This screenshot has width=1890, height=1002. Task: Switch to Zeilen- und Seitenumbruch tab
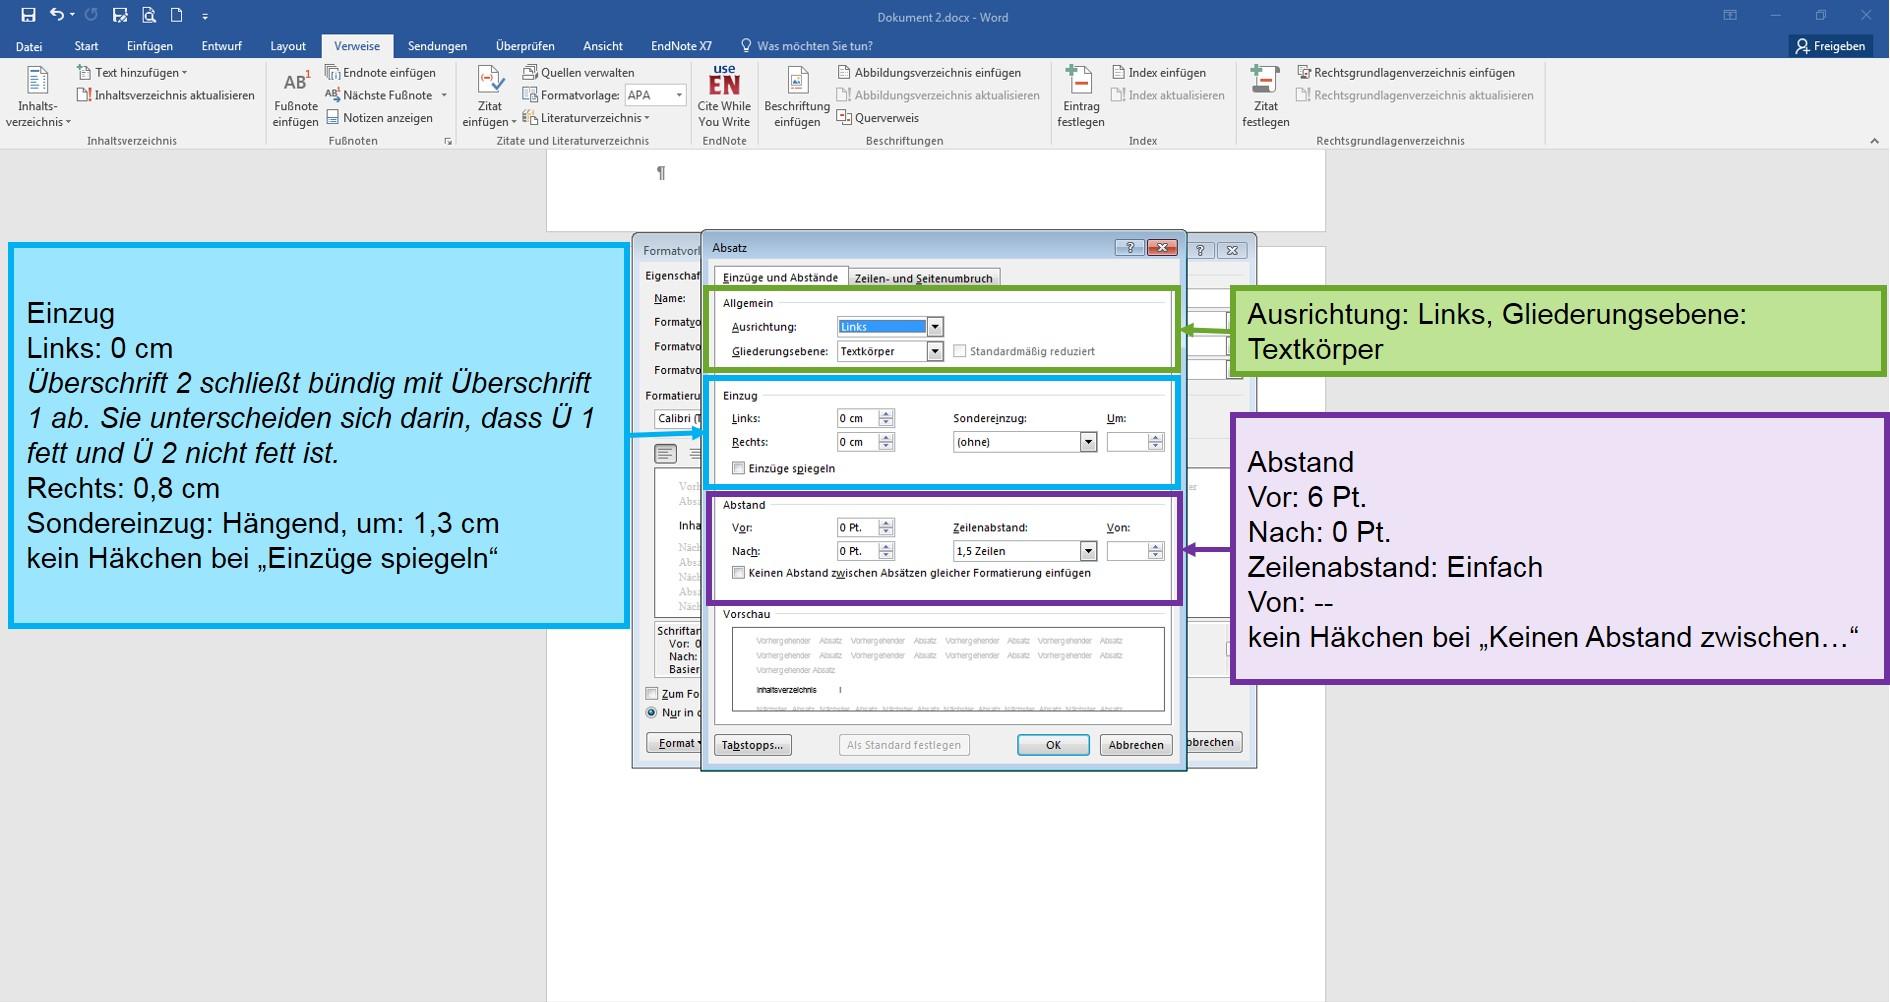923,278
